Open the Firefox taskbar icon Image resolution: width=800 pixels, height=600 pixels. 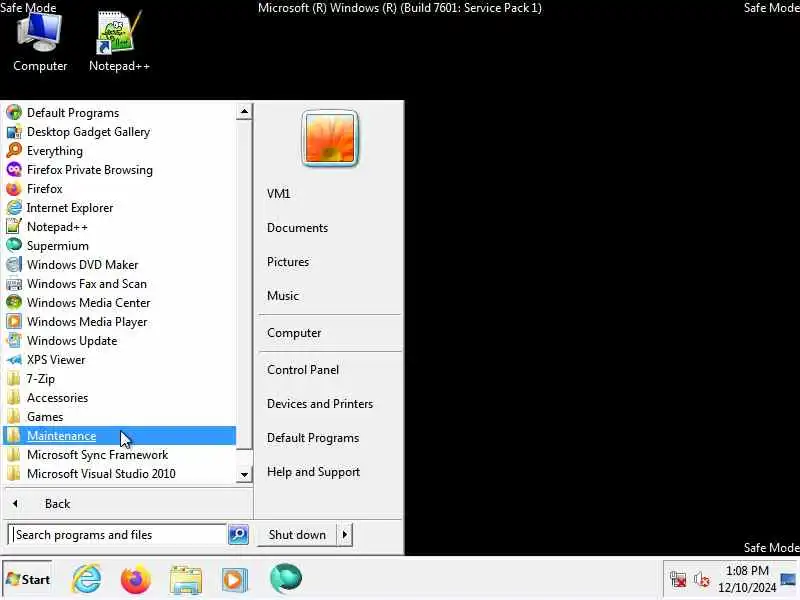point(136,579)
